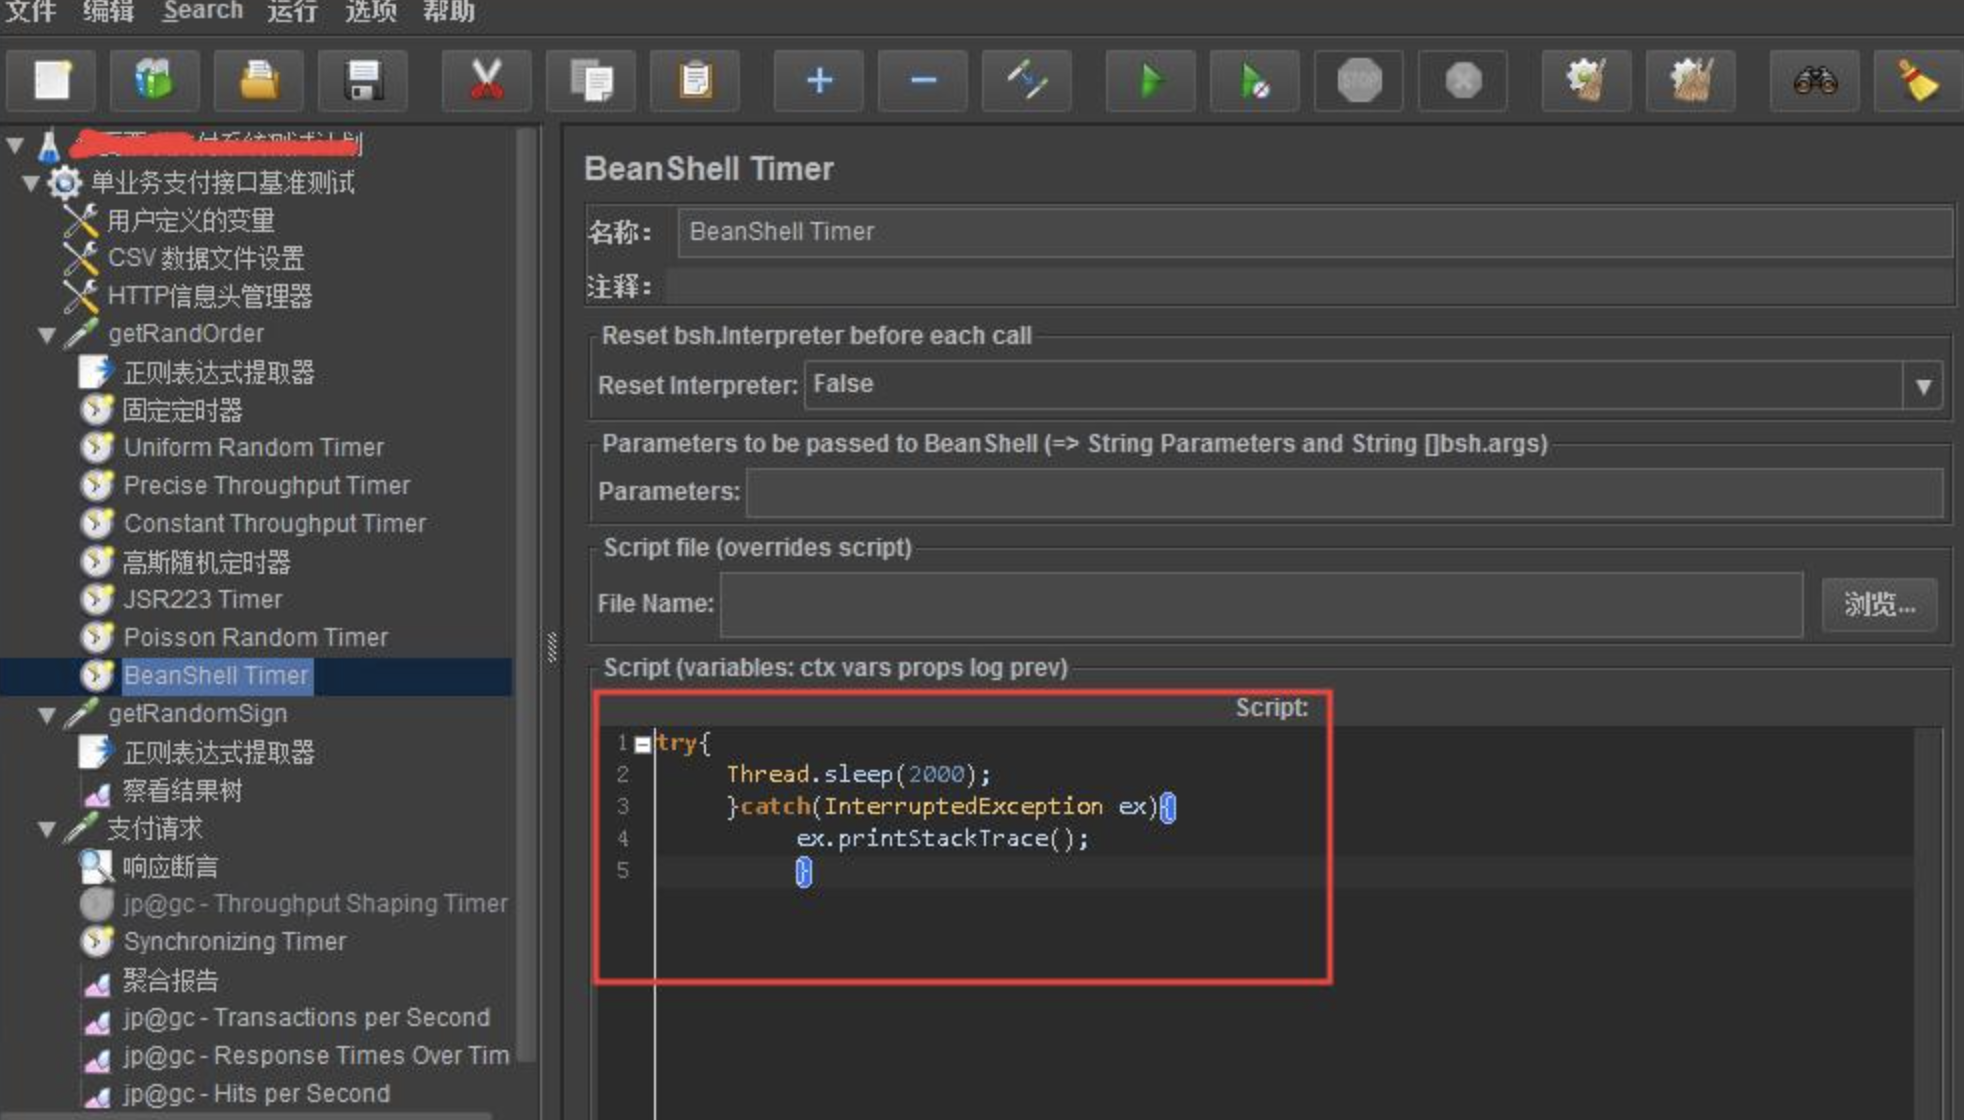Viewport: 1964px width, 1120px height.
Task: Open the Search menu
Action: [203, 11]
